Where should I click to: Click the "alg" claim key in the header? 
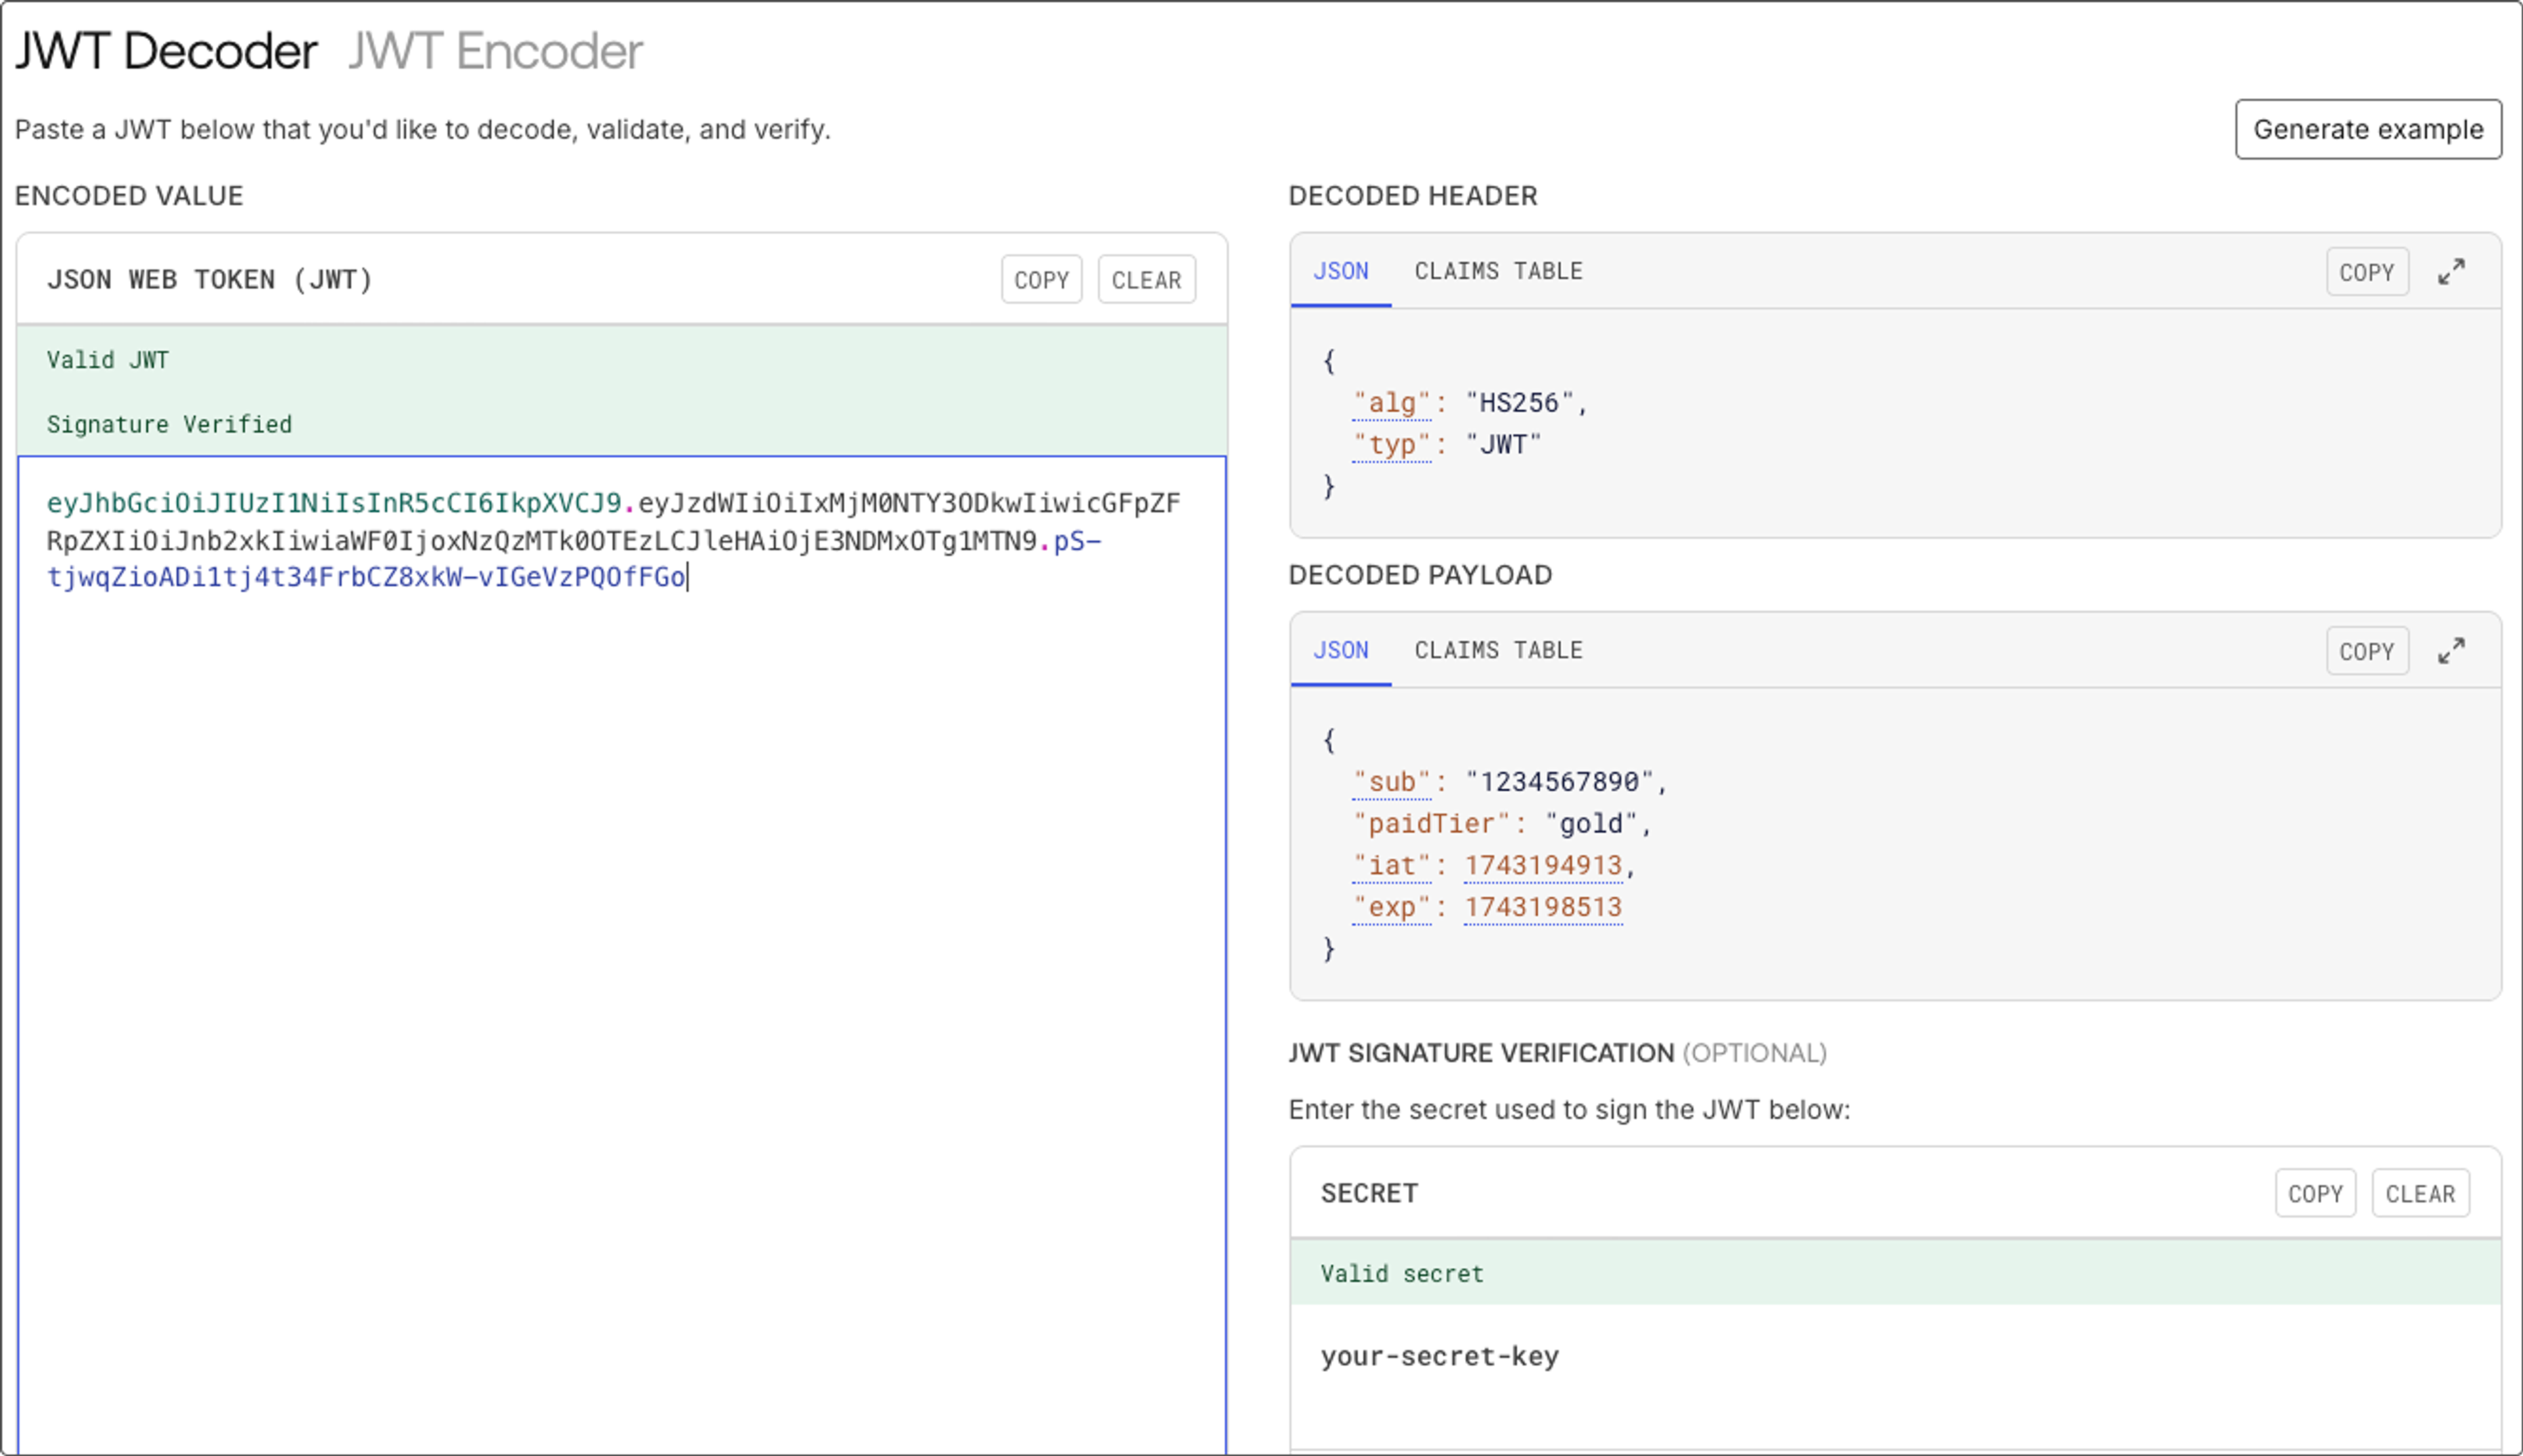pos(1391,403)
